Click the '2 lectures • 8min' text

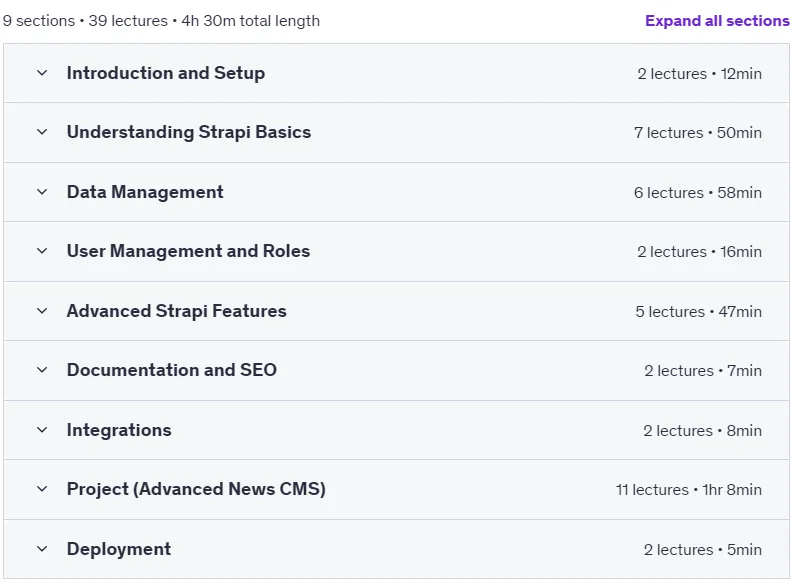pyautogui.click(x=702, y=431)
